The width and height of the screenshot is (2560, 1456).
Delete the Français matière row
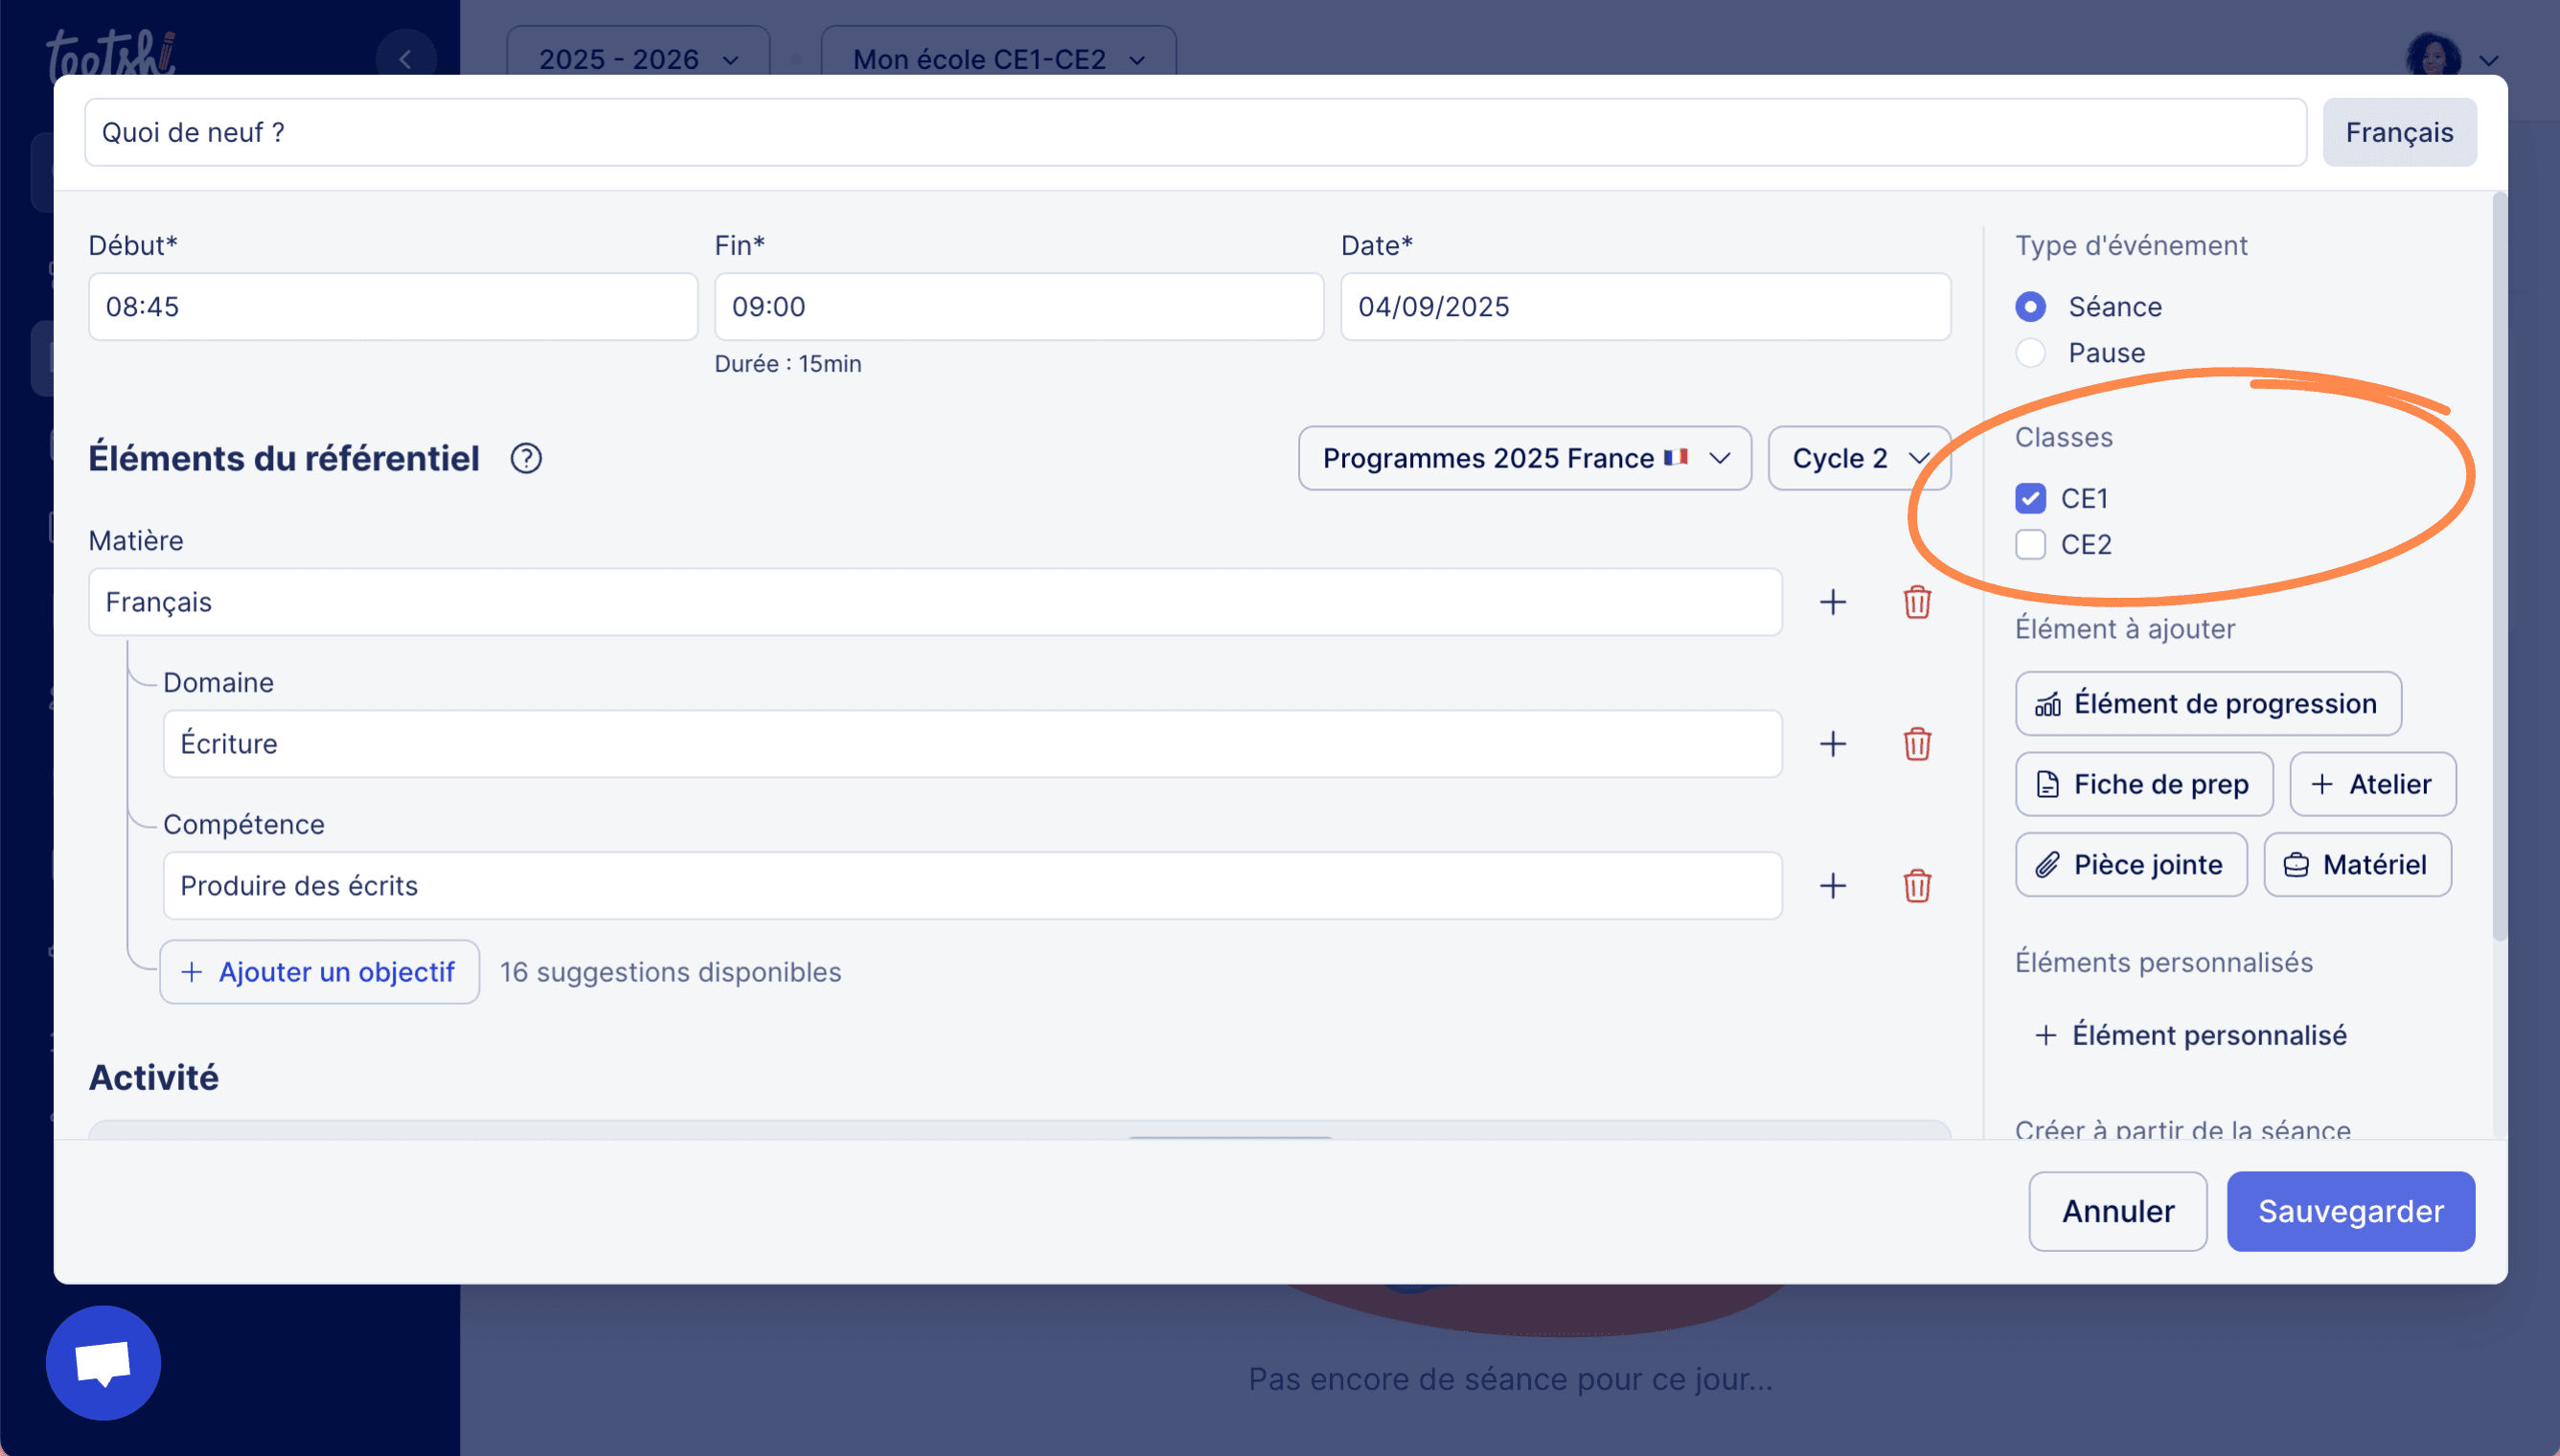coord(1916,602)
